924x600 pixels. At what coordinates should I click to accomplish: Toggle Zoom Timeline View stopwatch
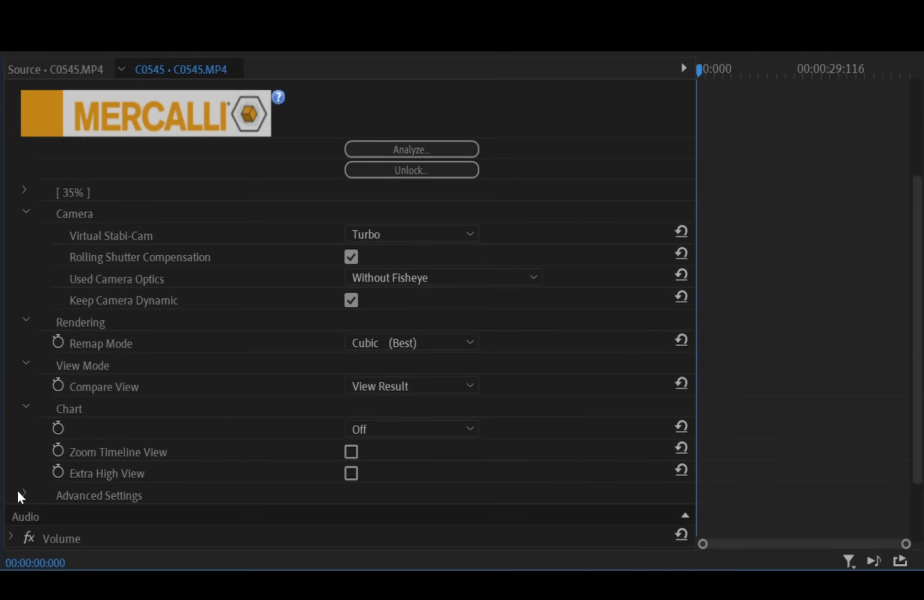click(x=58, y=450)
